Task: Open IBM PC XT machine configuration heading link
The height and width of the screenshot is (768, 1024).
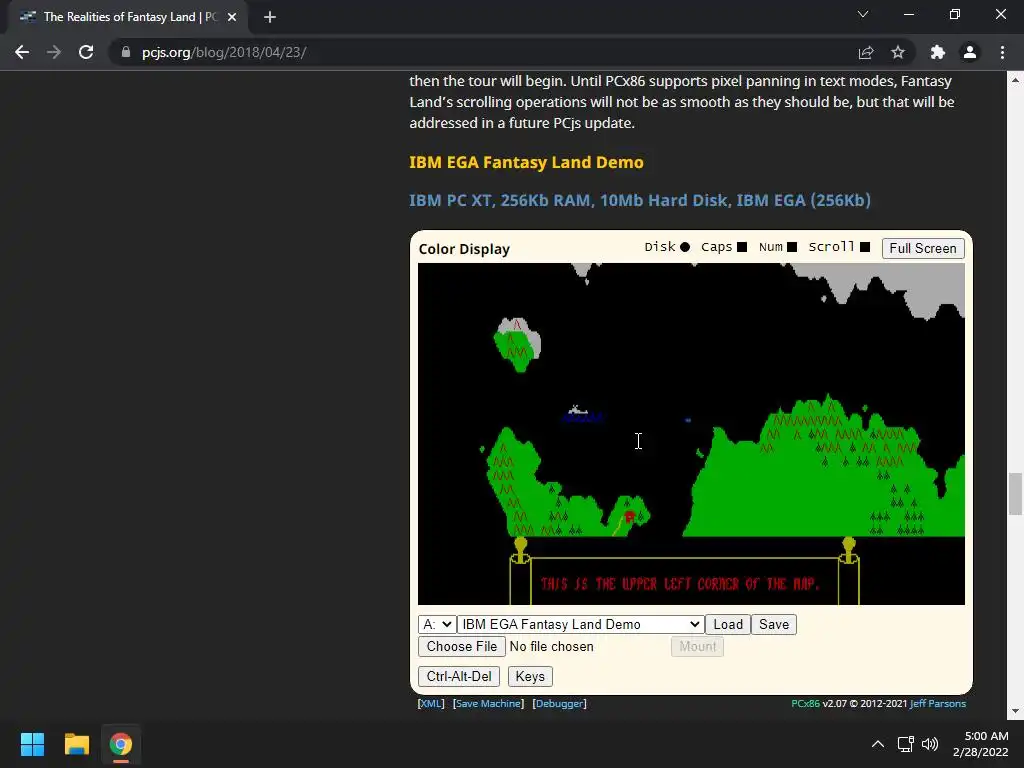Action: tap(640, 200)
